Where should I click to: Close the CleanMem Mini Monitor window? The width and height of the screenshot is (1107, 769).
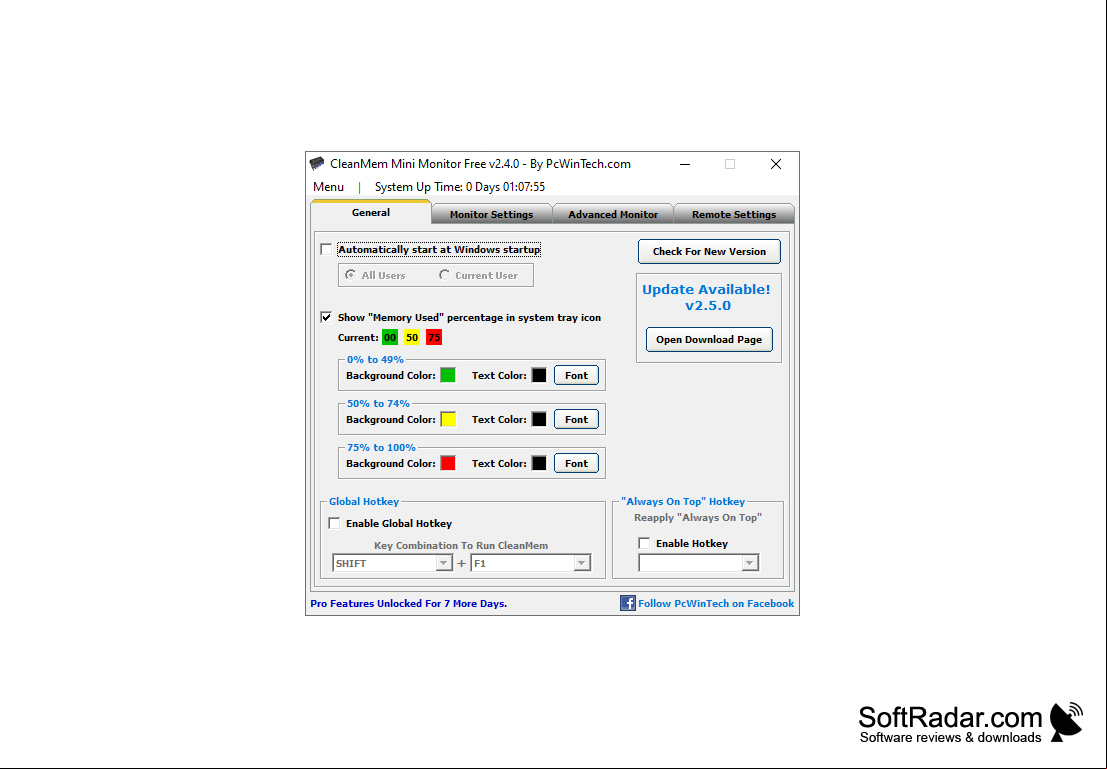776,164
